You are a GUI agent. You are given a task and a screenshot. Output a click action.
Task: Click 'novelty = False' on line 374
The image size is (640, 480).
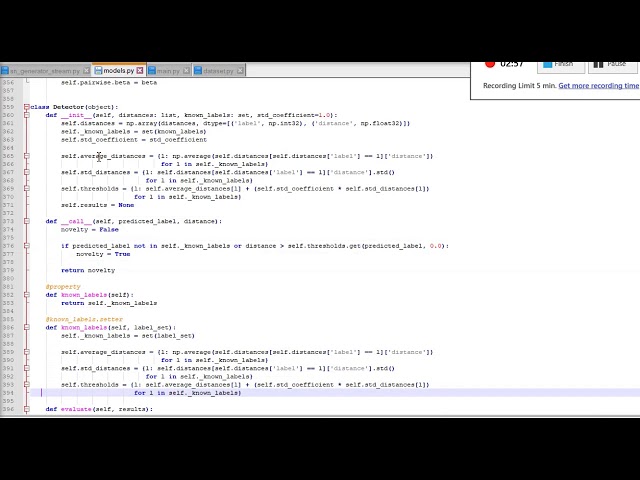coord(90,229)
